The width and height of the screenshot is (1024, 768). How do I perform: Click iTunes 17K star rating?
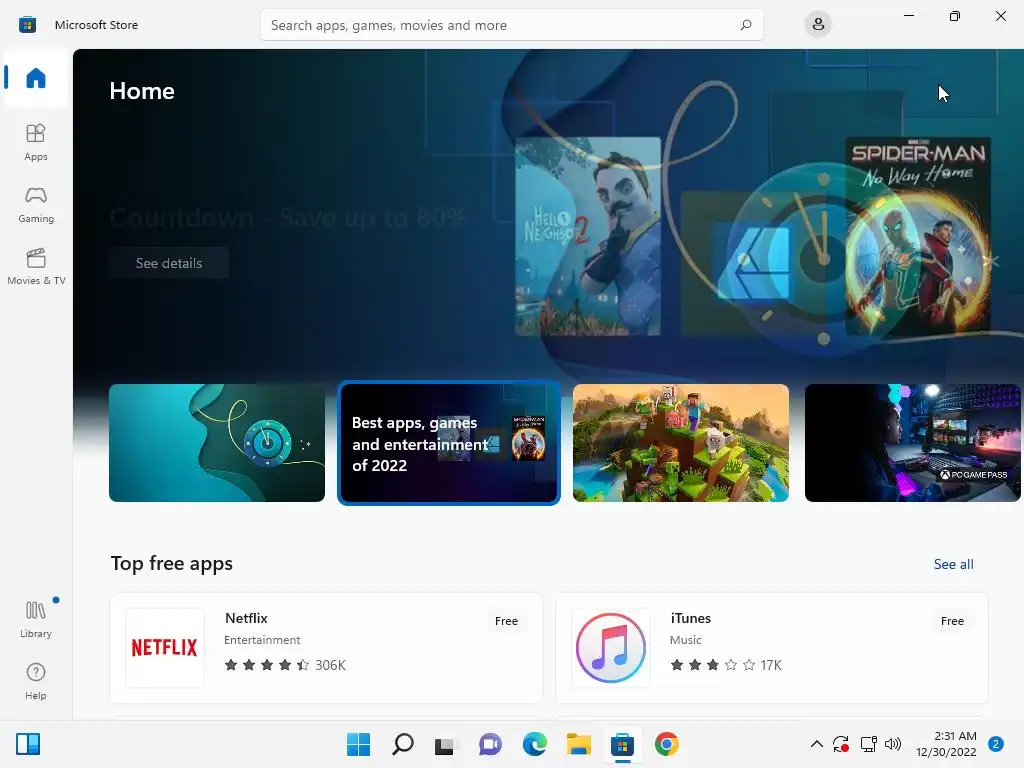[726, 665]
